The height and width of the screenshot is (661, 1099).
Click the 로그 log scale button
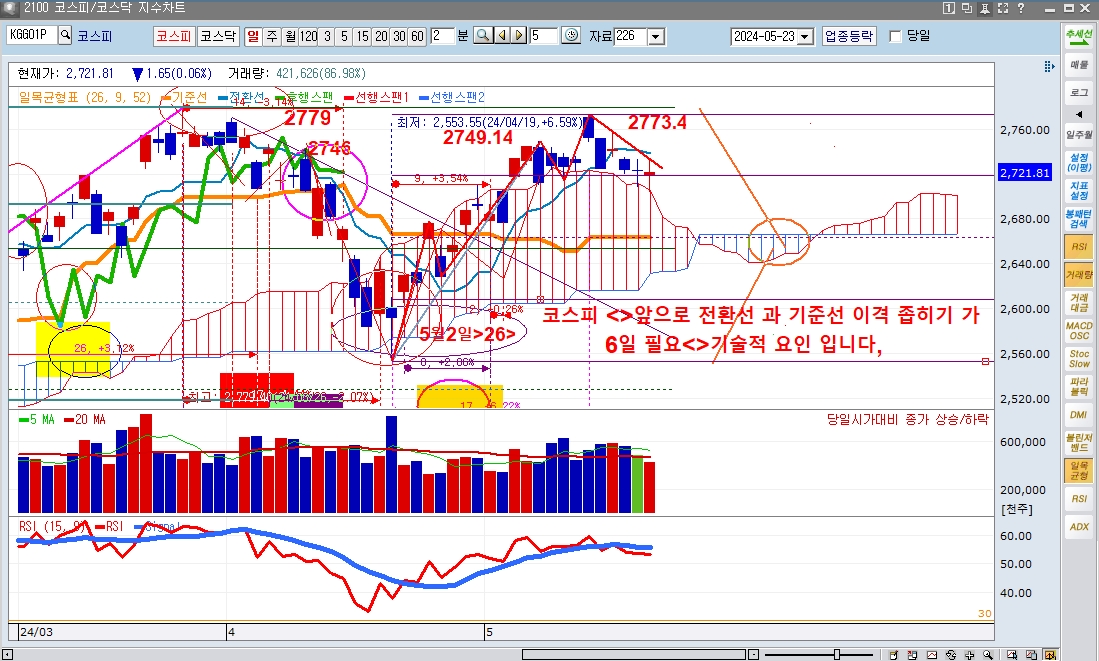point(1079,92)
